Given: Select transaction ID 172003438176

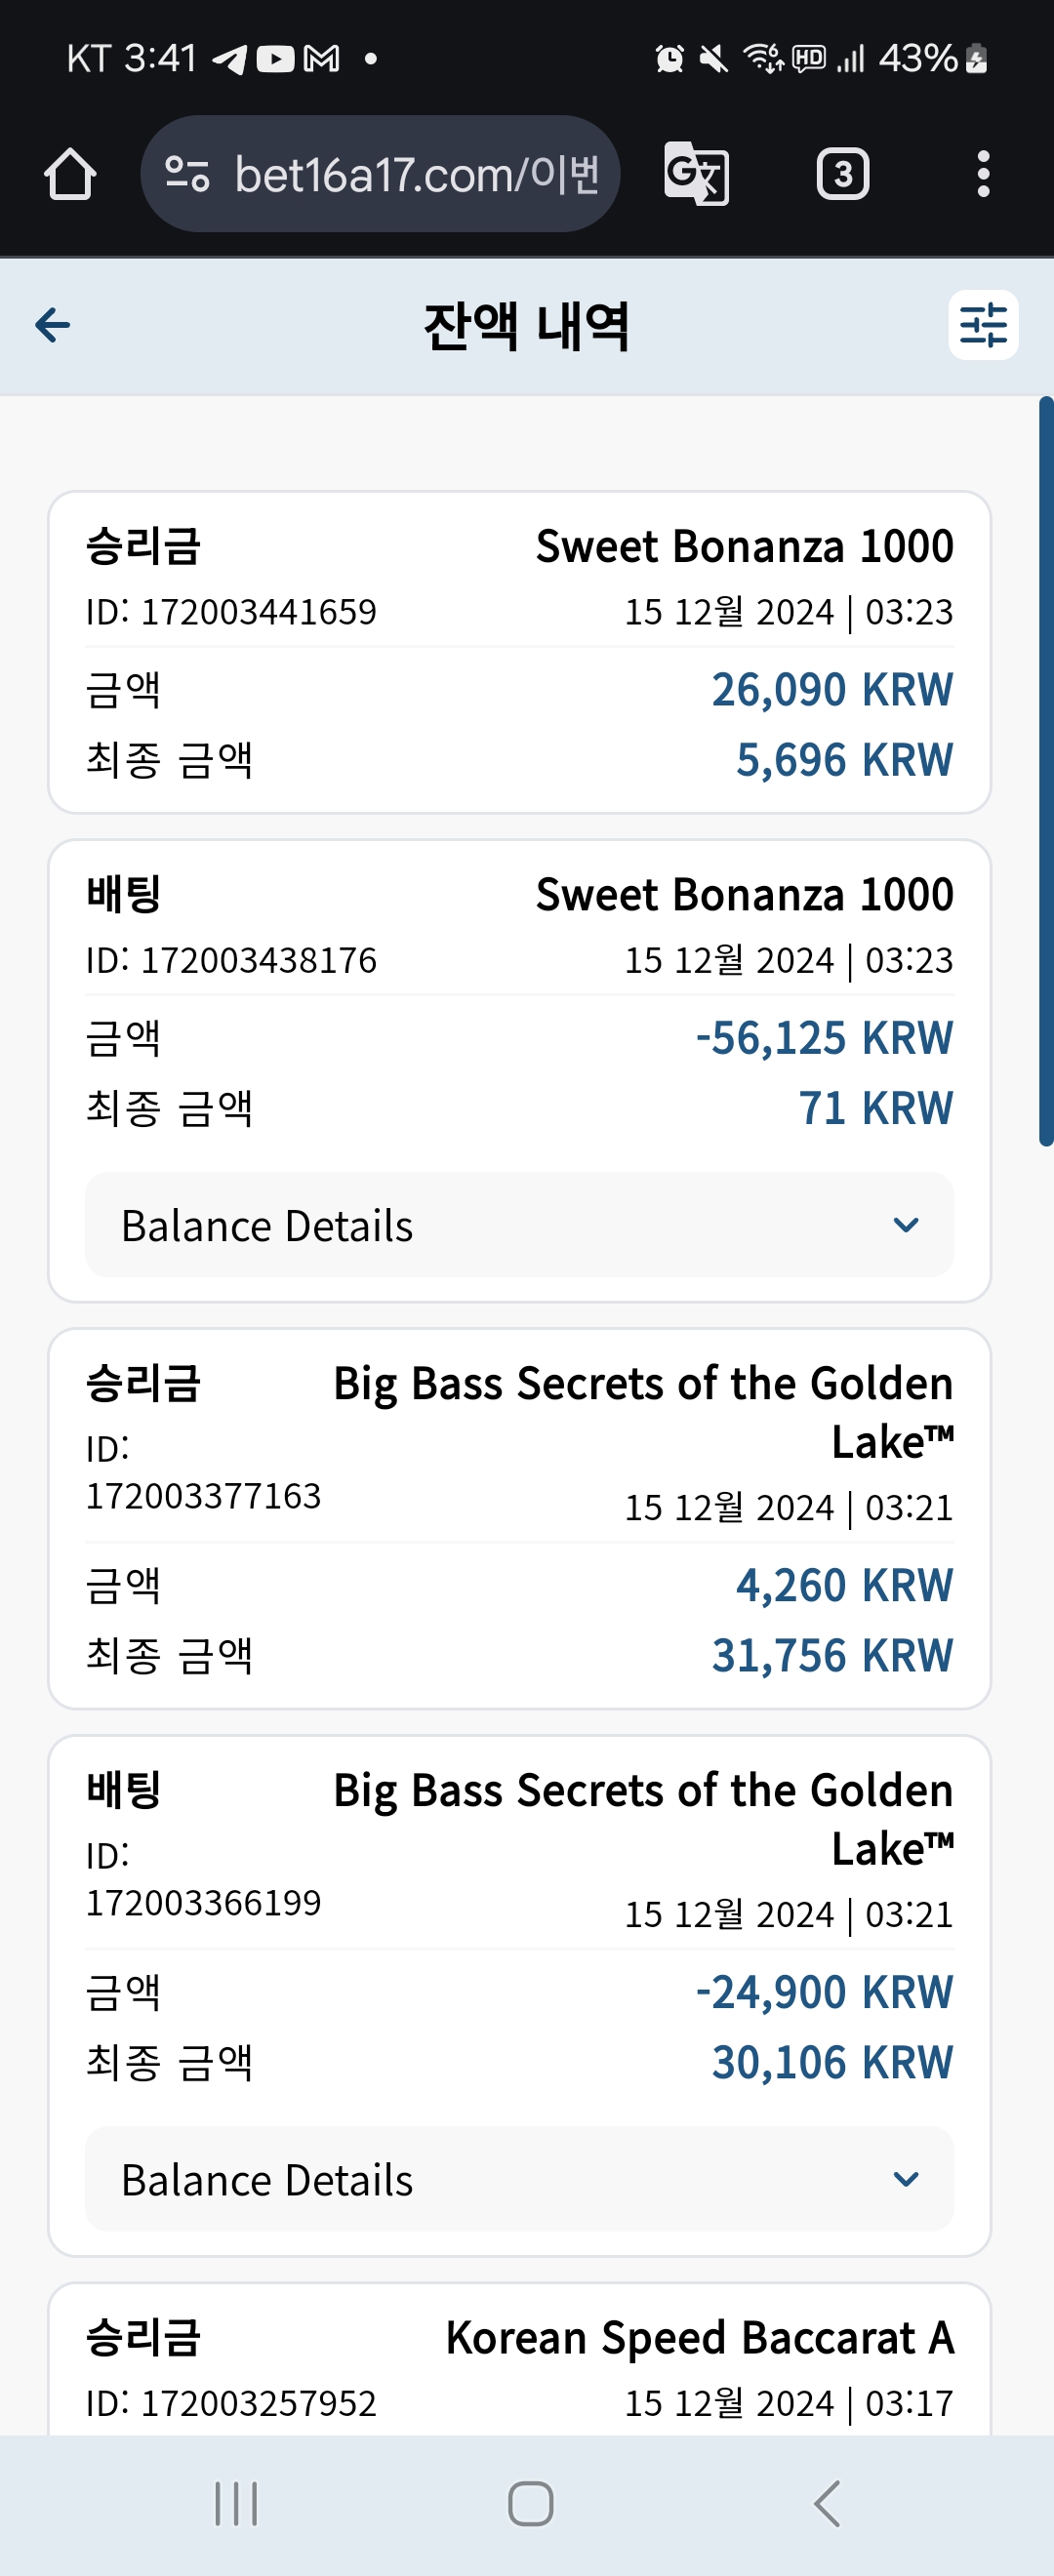Looking at the screenshot, I should 231,960.
